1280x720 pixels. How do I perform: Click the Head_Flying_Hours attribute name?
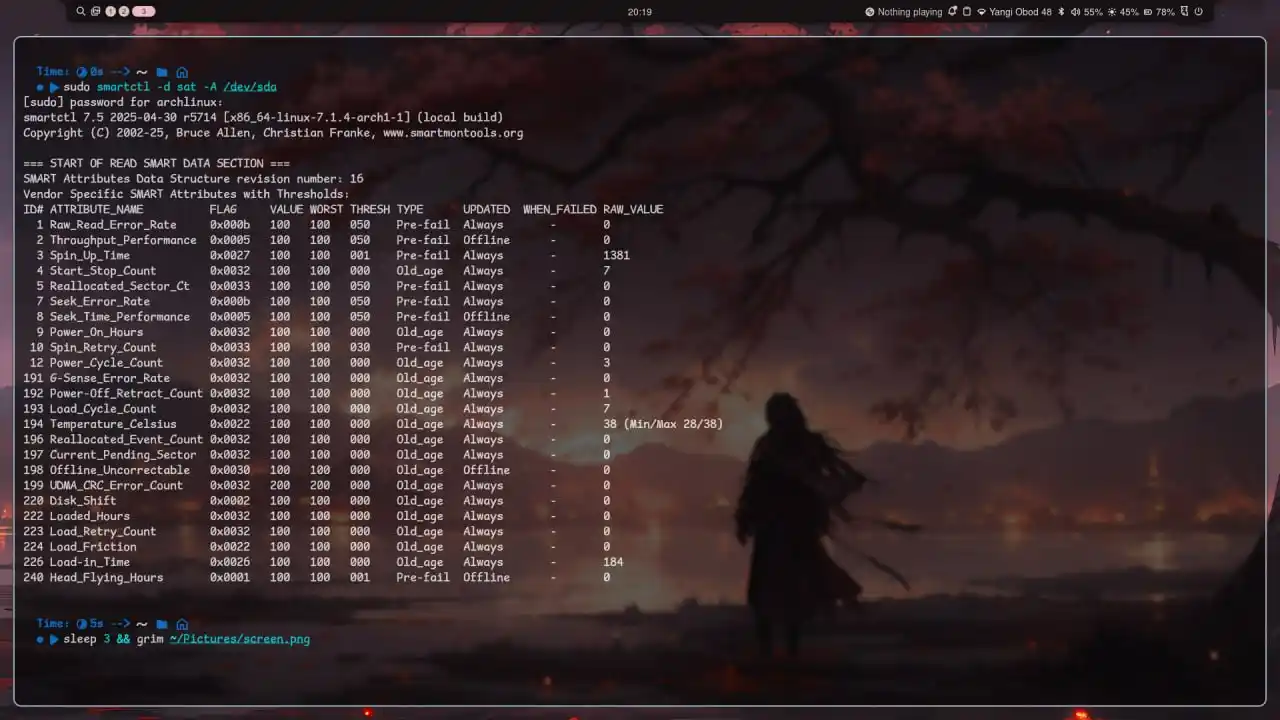(x=106, y=578)
